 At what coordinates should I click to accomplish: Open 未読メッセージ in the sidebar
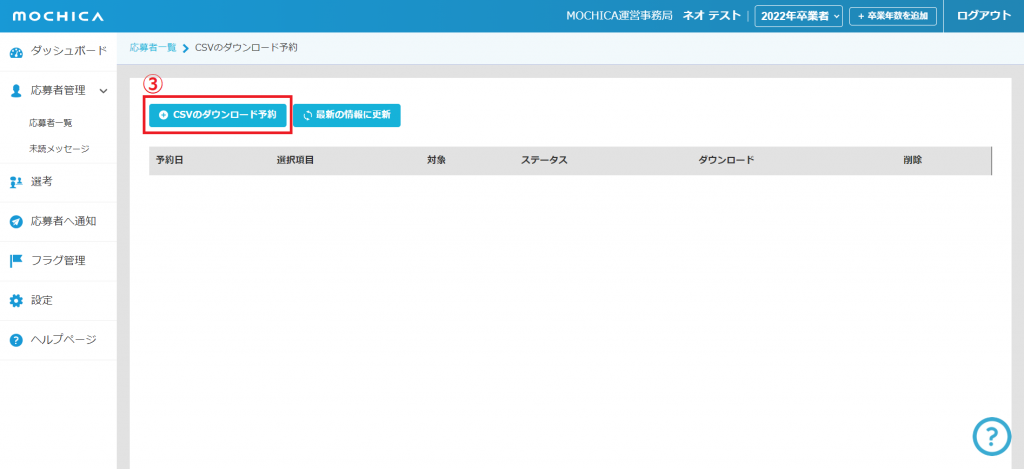click(59, 149)
